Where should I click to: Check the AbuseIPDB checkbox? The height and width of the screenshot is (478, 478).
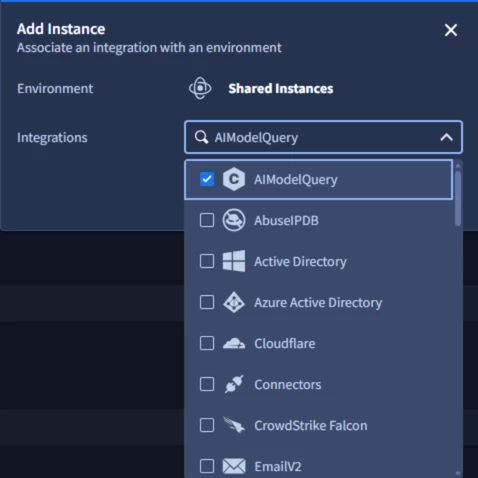[x=207, y=220]
